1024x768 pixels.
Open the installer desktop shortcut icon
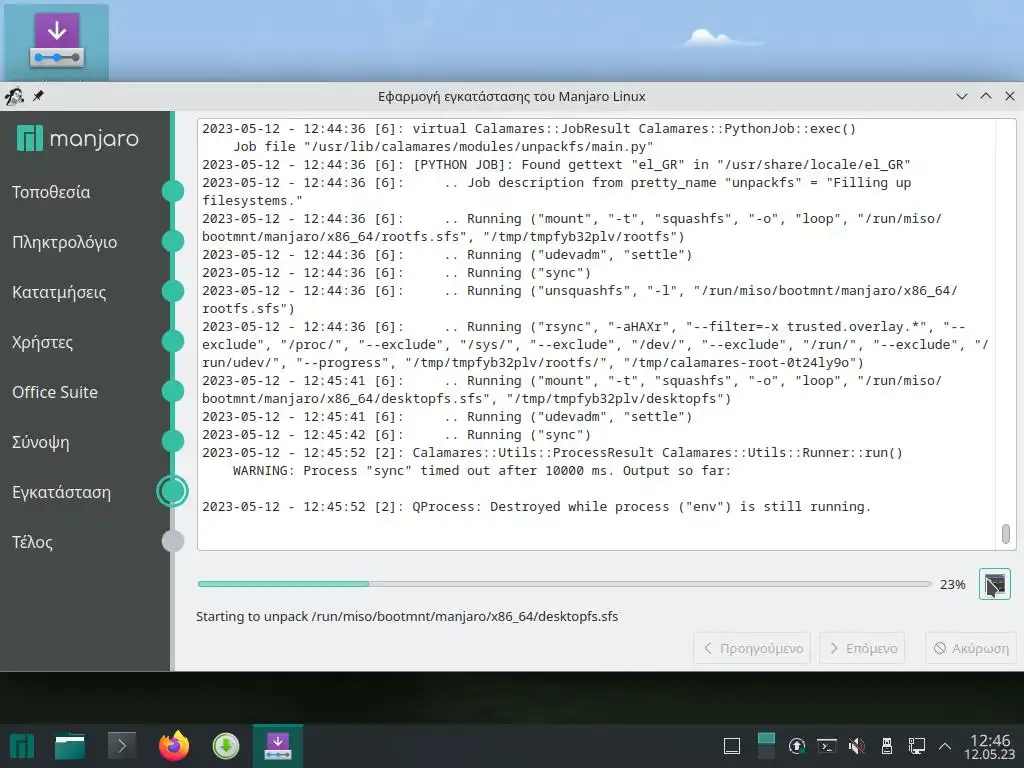(56, 42)
